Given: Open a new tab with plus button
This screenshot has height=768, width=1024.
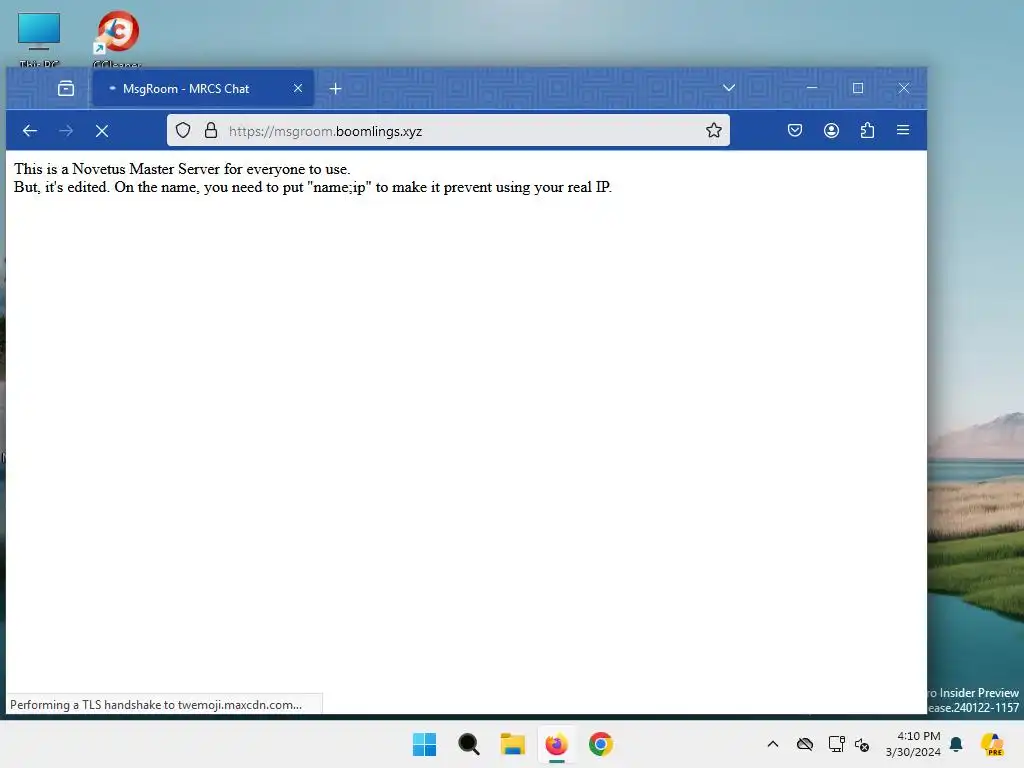Looking at the screenshot, I should [x=335, y=88].
